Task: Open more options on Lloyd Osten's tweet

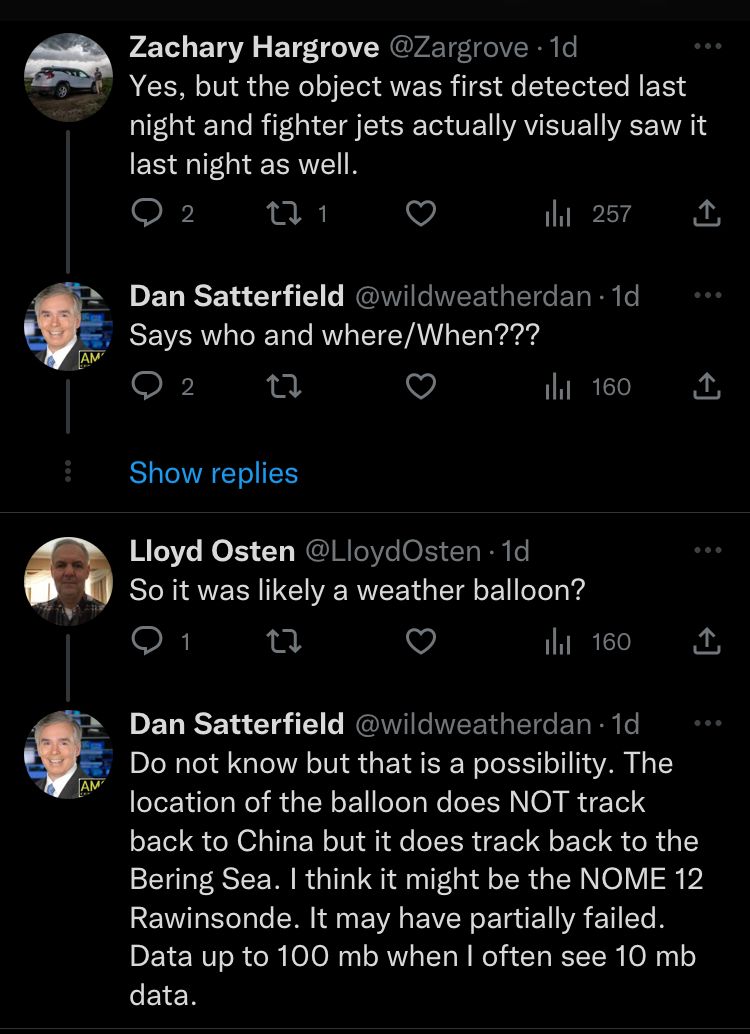Action: coord(706,550)
